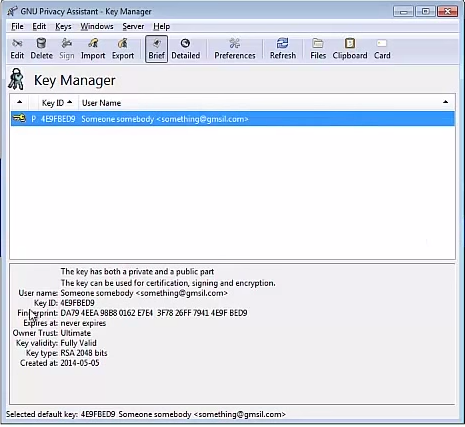This screenshot has height=427, width=465.
Task: Maximize the Key Manager window
Action: tap(425, 12)
